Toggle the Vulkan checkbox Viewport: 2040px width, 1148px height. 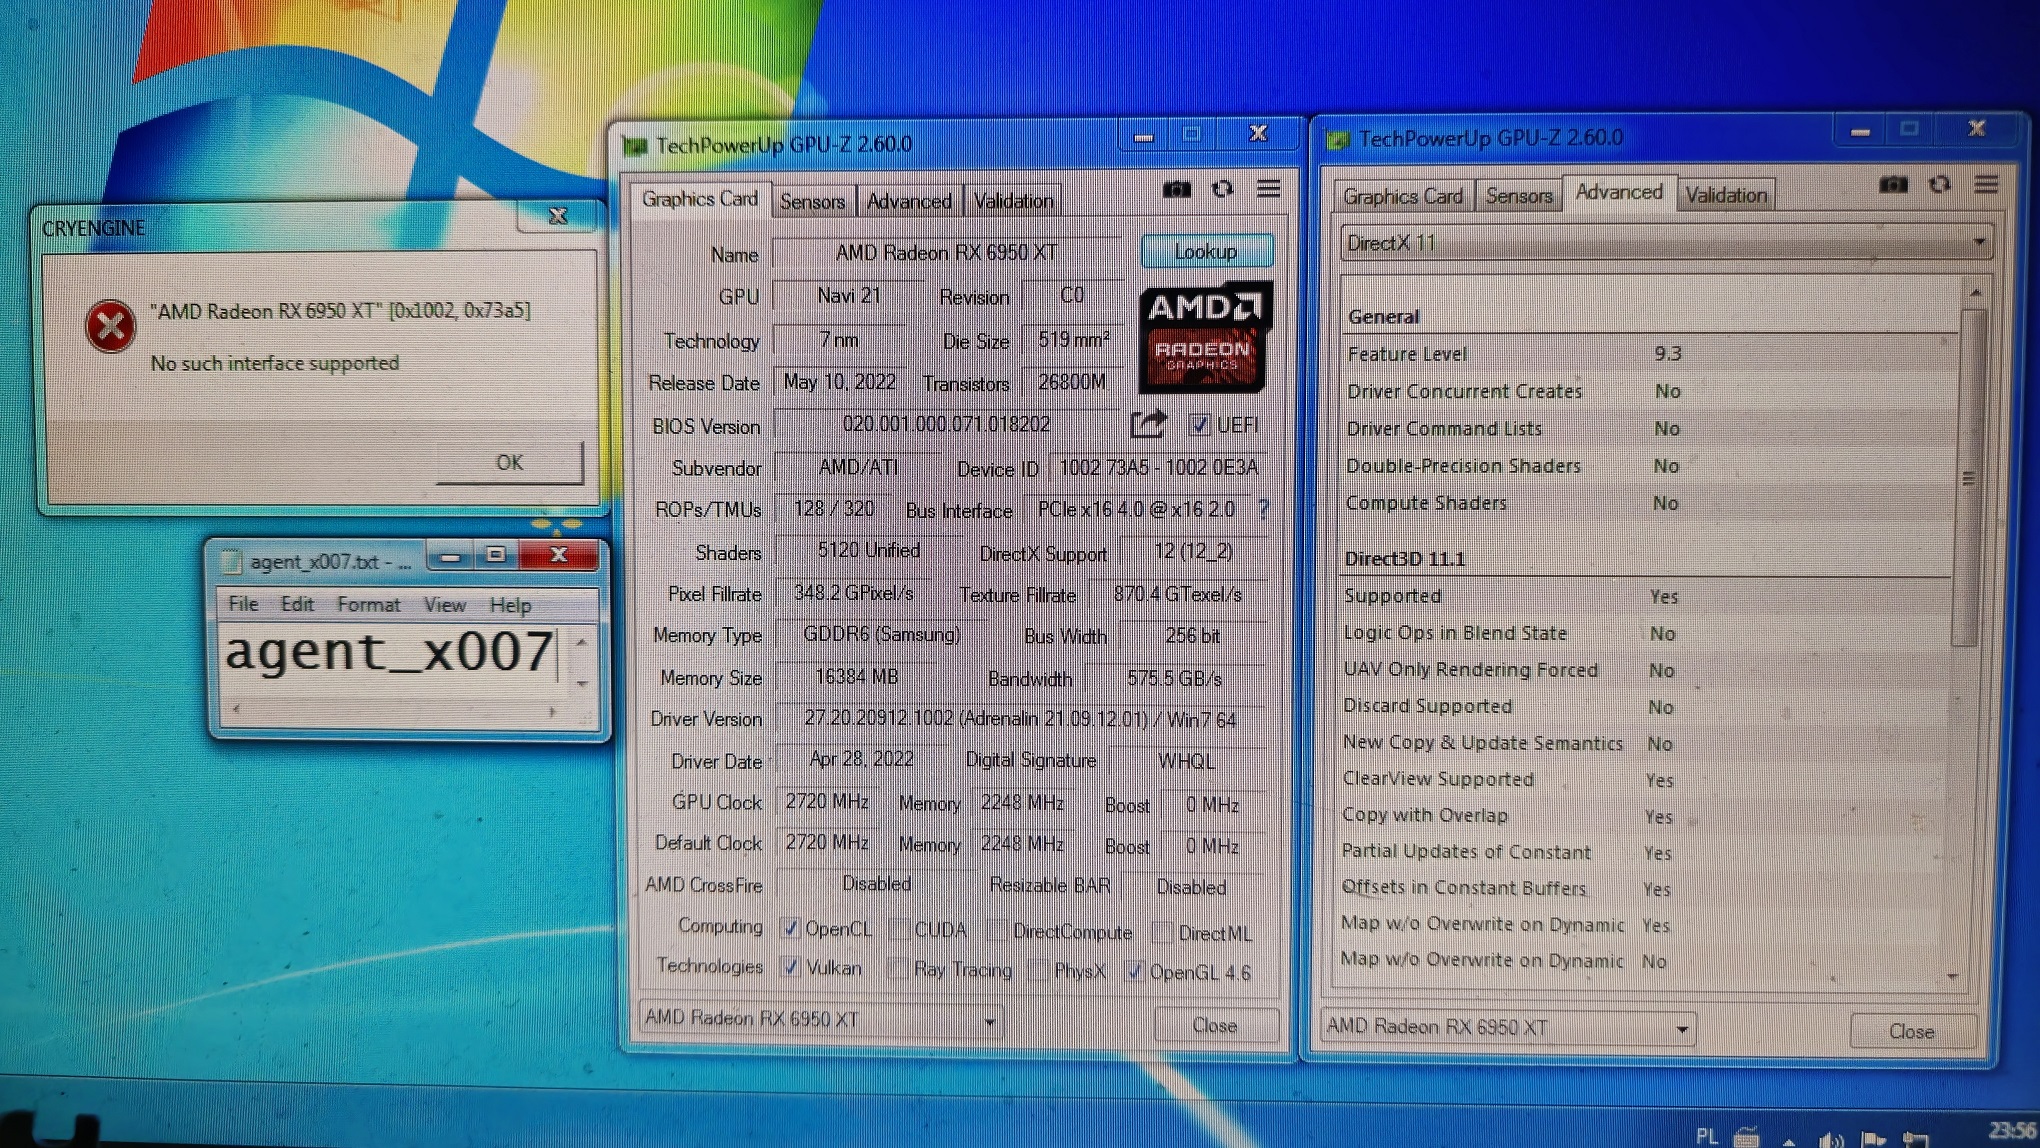pyautogui.click(x=790, y=967)
